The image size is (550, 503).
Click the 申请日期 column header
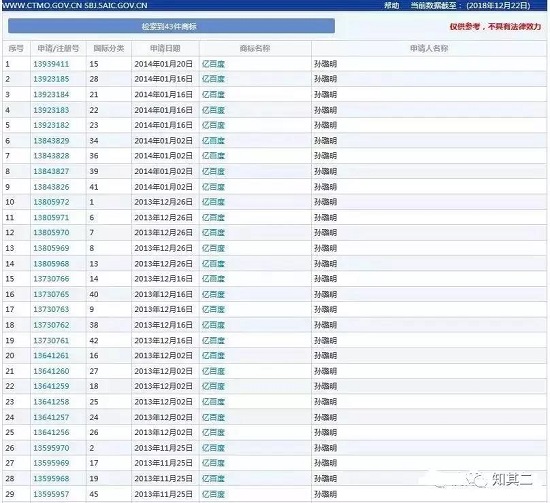(x=165, y=48)
